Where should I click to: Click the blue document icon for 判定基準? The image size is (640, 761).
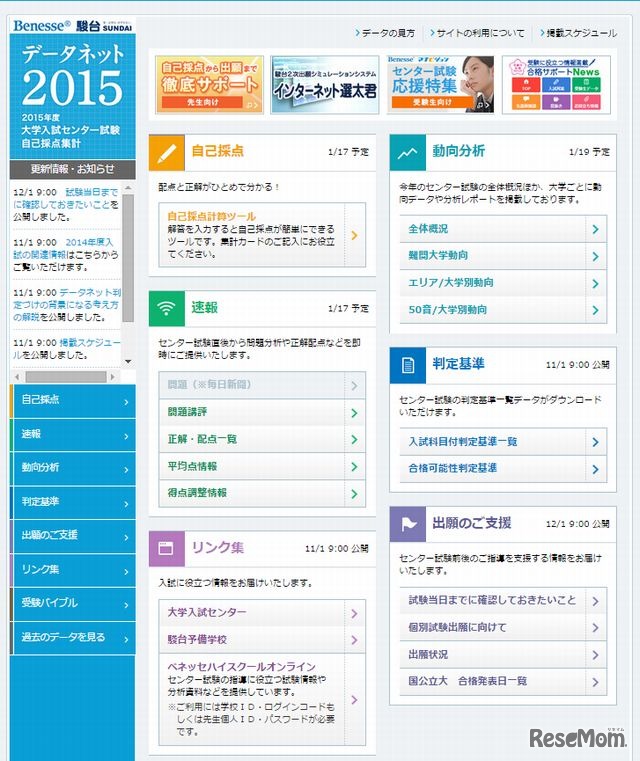click(x=408, y=365)
